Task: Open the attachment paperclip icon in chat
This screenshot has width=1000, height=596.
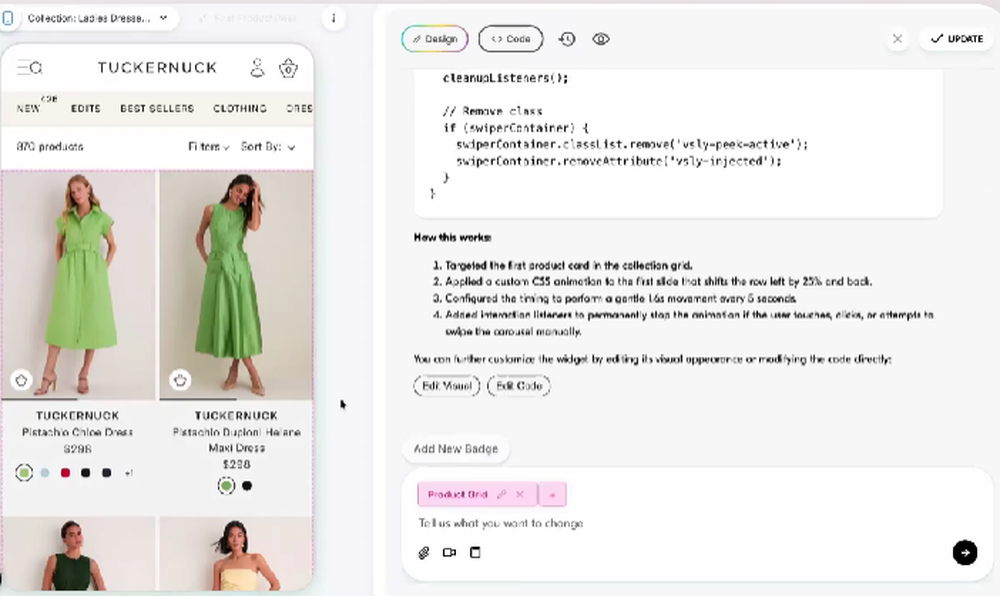Action: [423, 552]
